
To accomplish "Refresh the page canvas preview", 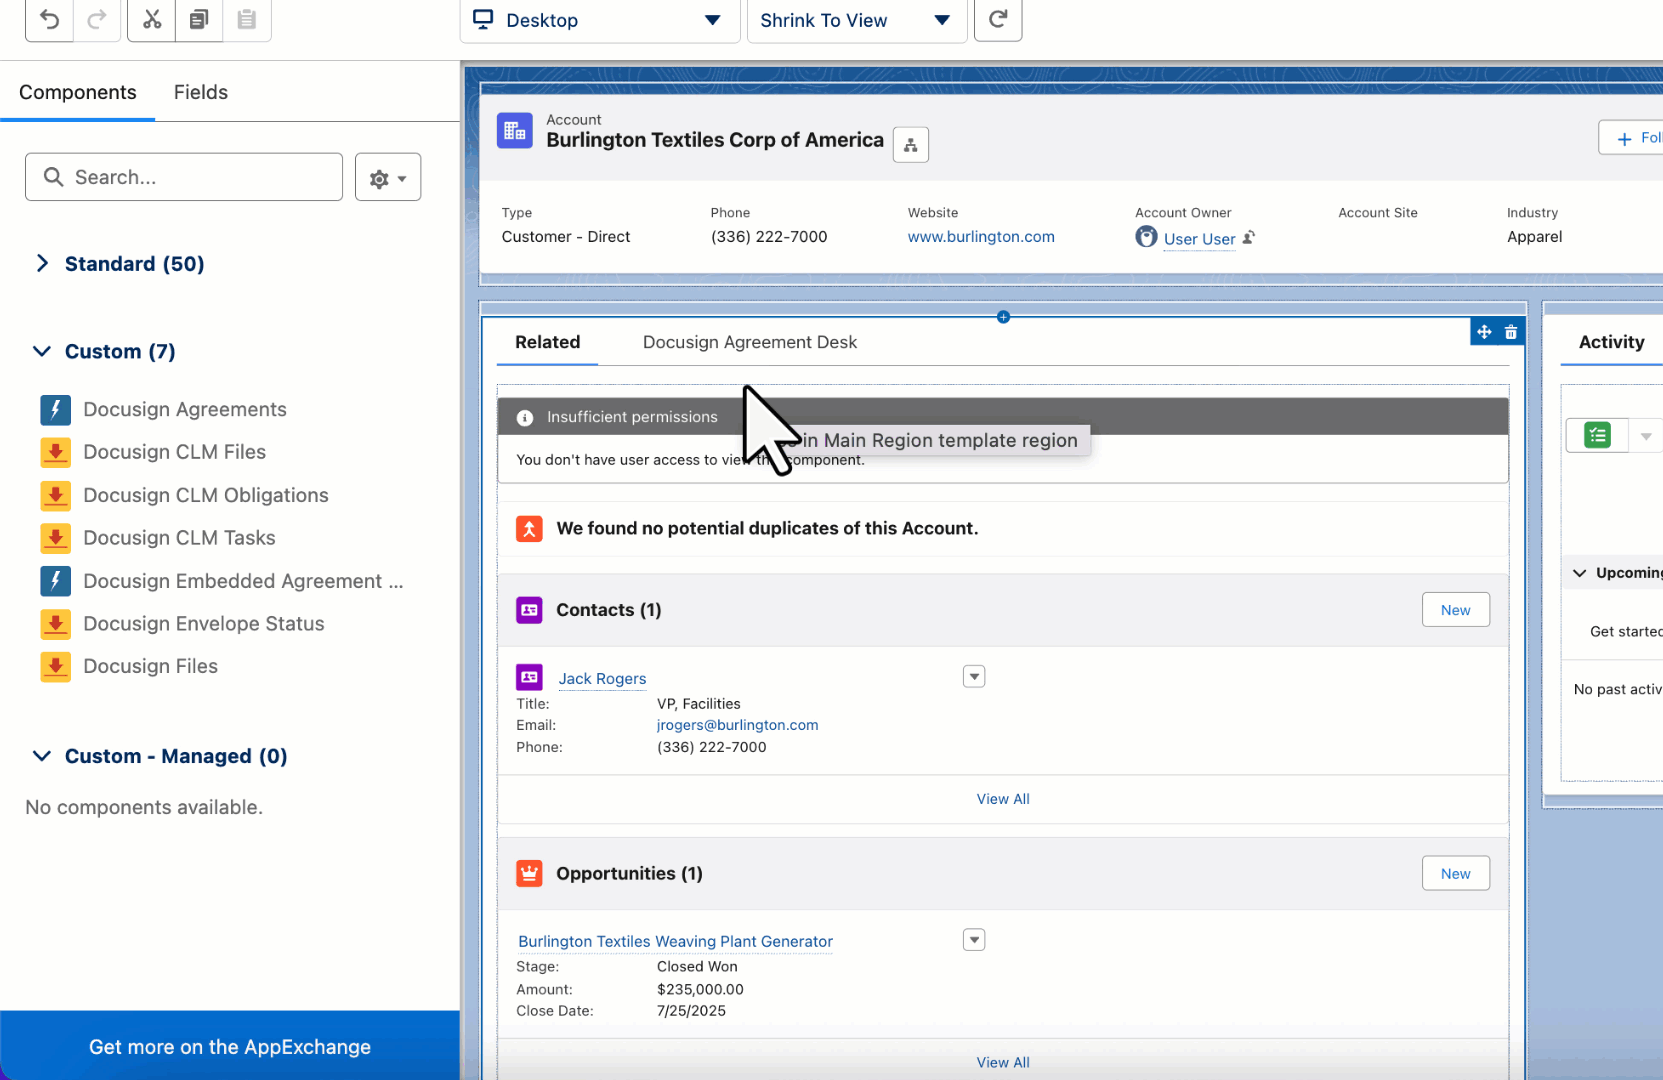I will click(x=997, y=20).
